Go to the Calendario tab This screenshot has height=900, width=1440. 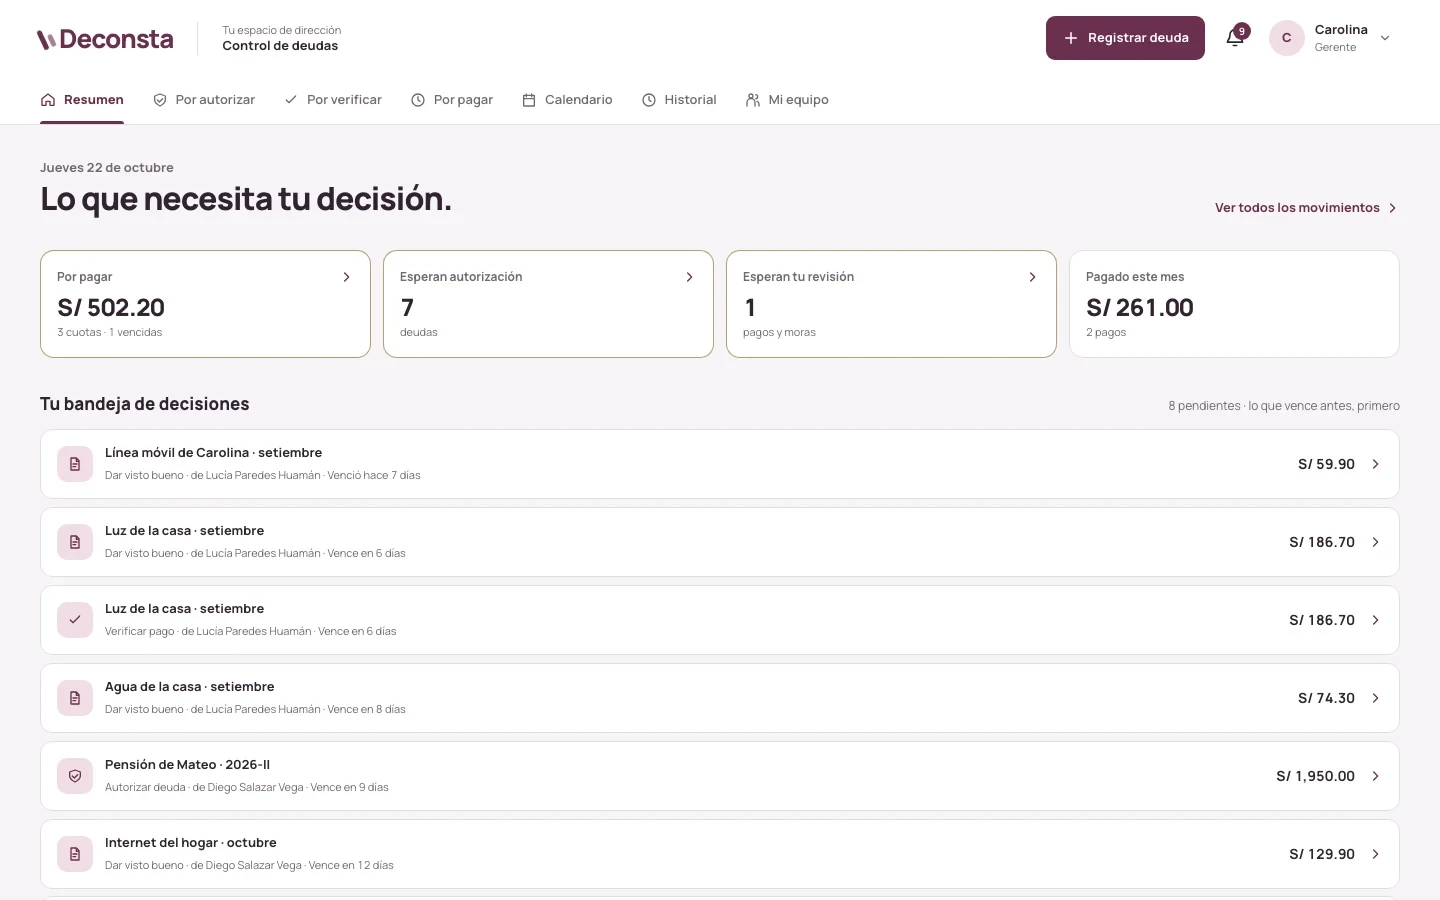click(x=567, y=100)
